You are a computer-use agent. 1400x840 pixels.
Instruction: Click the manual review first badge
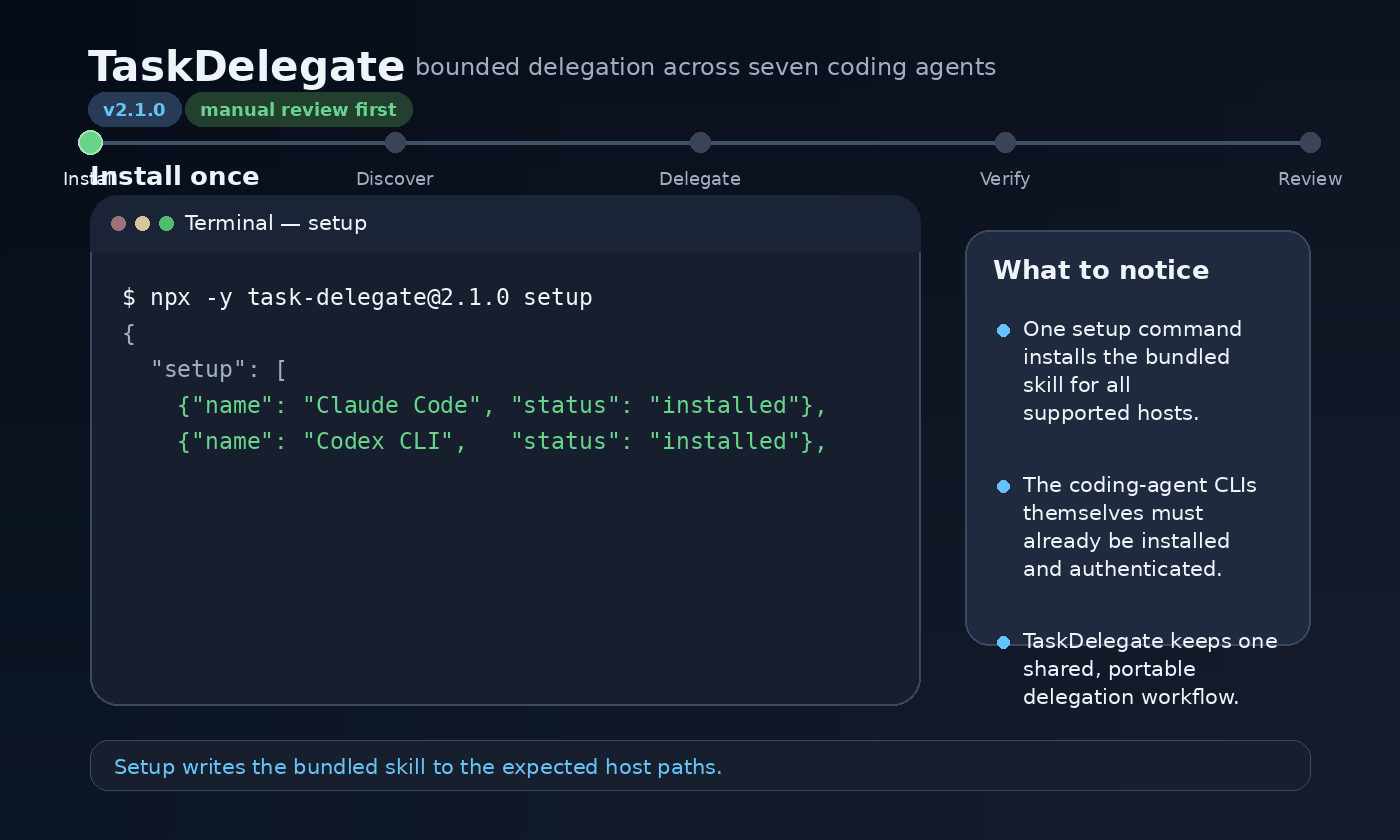coord(298,110)
